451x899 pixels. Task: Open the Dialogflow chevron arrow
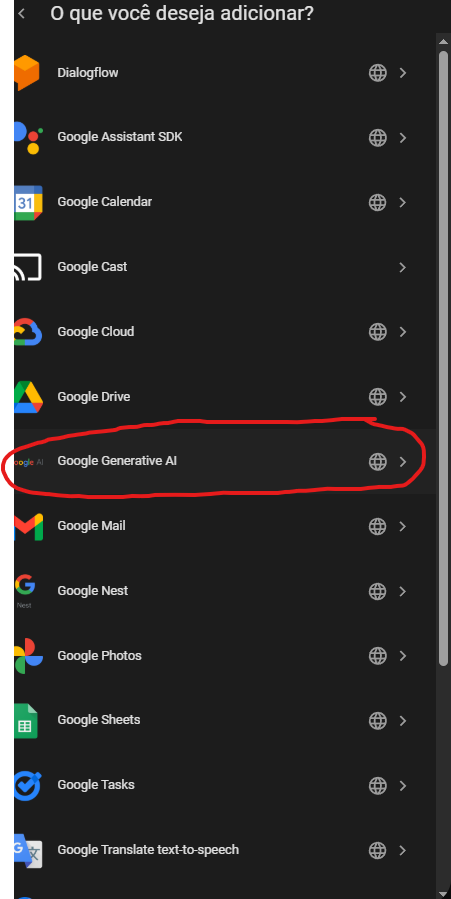[x=402, y=73]
